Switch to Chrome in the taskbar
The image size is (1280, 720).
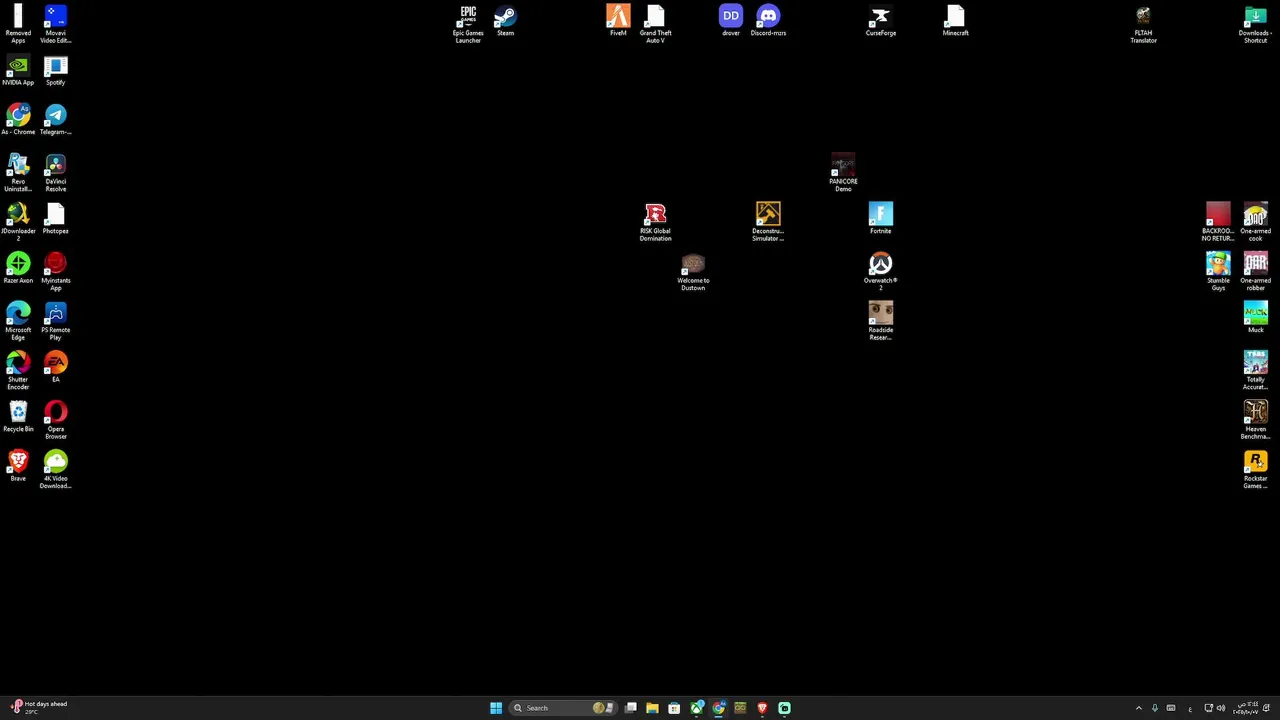coord(719,708)
